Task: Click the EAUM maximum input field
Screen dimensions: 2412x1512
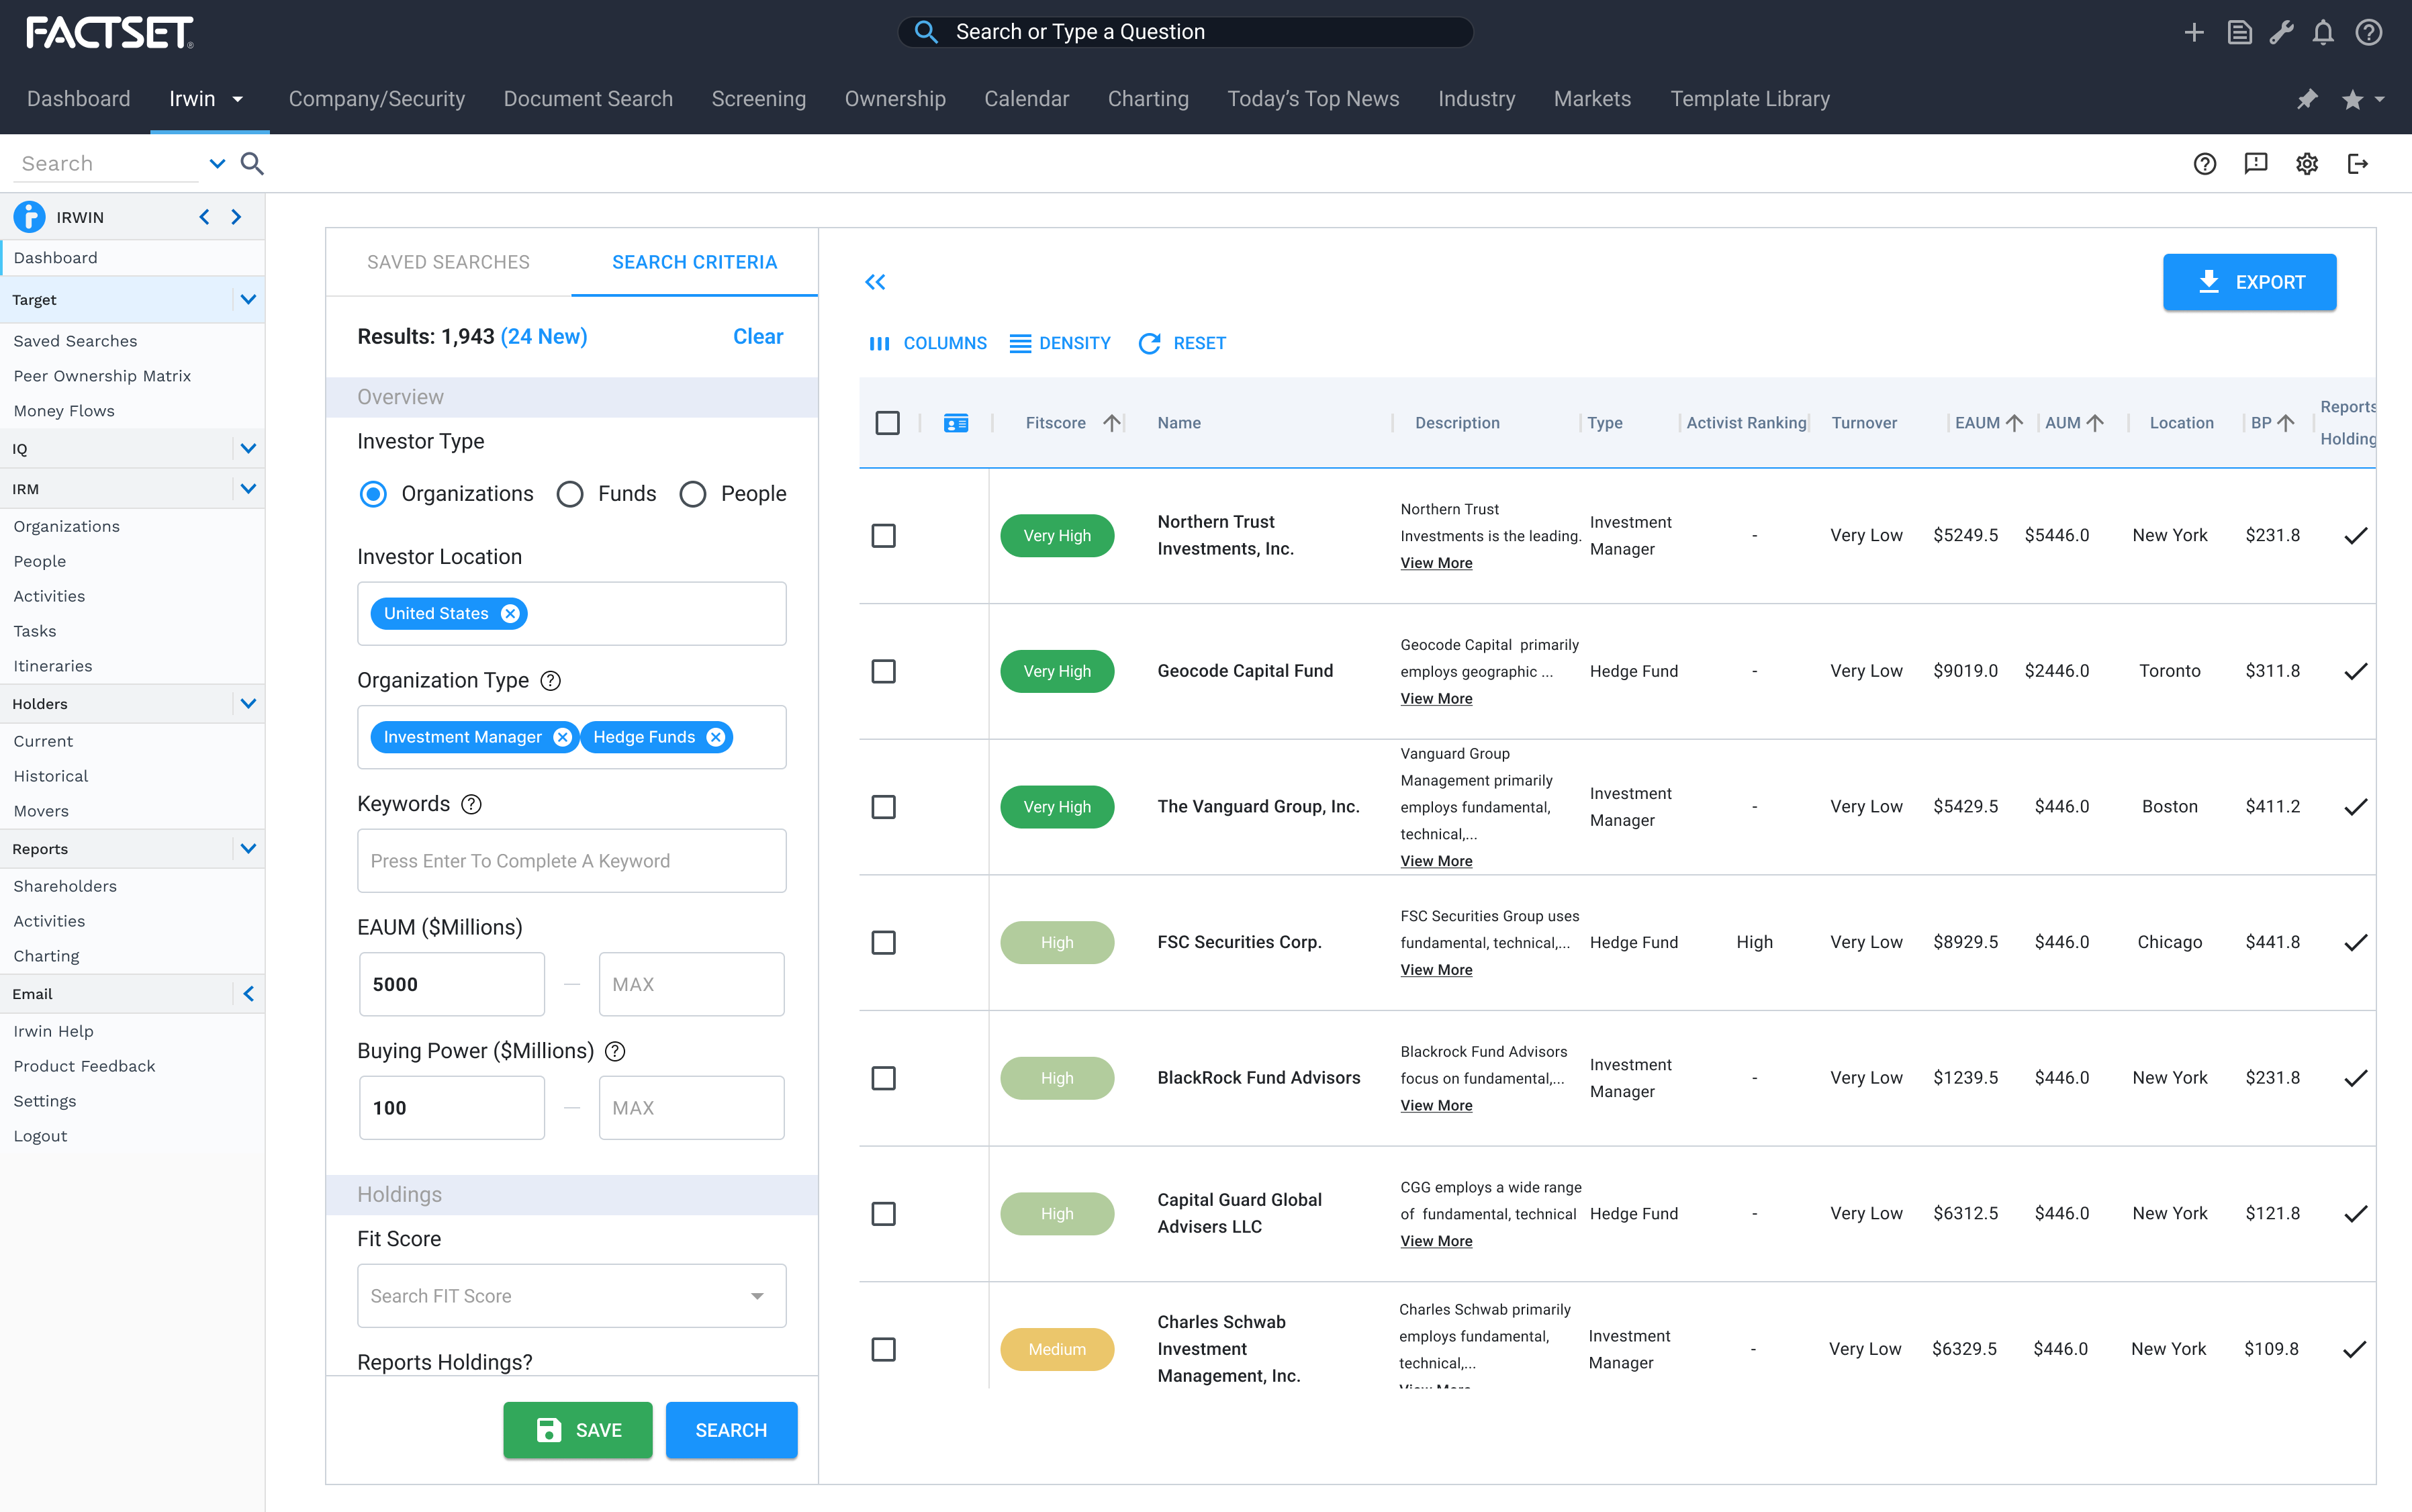Action: coord(691,984)
